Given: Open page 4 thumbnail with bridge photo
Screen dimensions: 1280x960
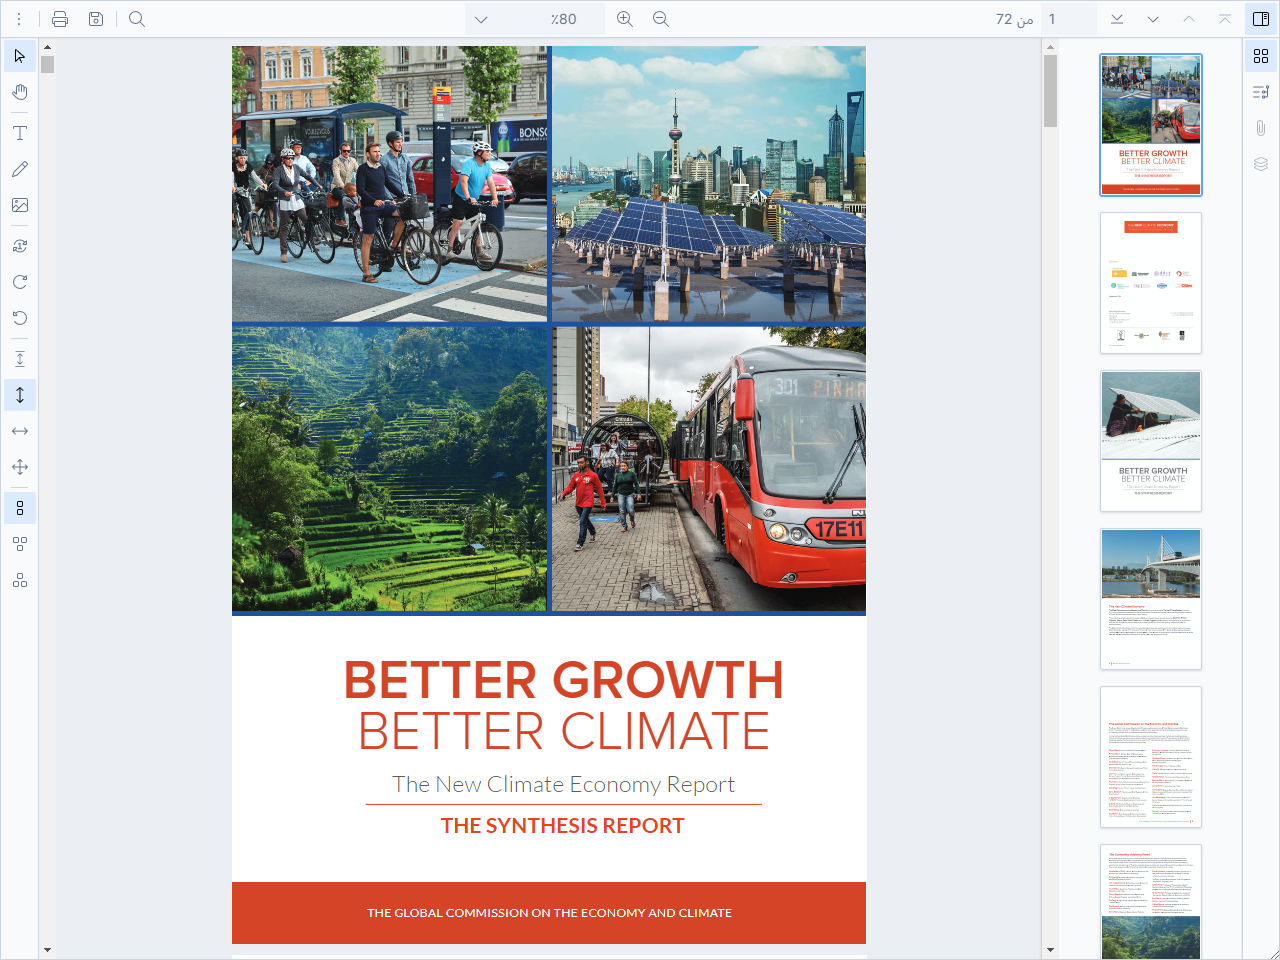Looking at the screenshot, I should (1151, 599).
